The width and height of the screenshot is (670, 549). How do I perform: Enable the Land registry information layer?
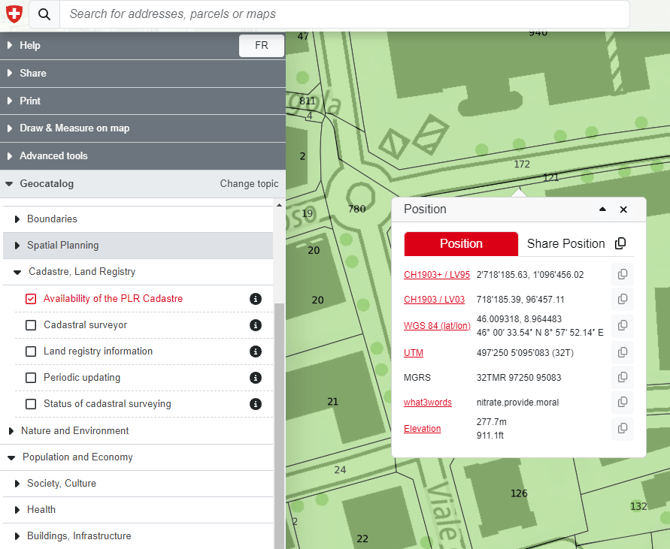coord(31,352)
